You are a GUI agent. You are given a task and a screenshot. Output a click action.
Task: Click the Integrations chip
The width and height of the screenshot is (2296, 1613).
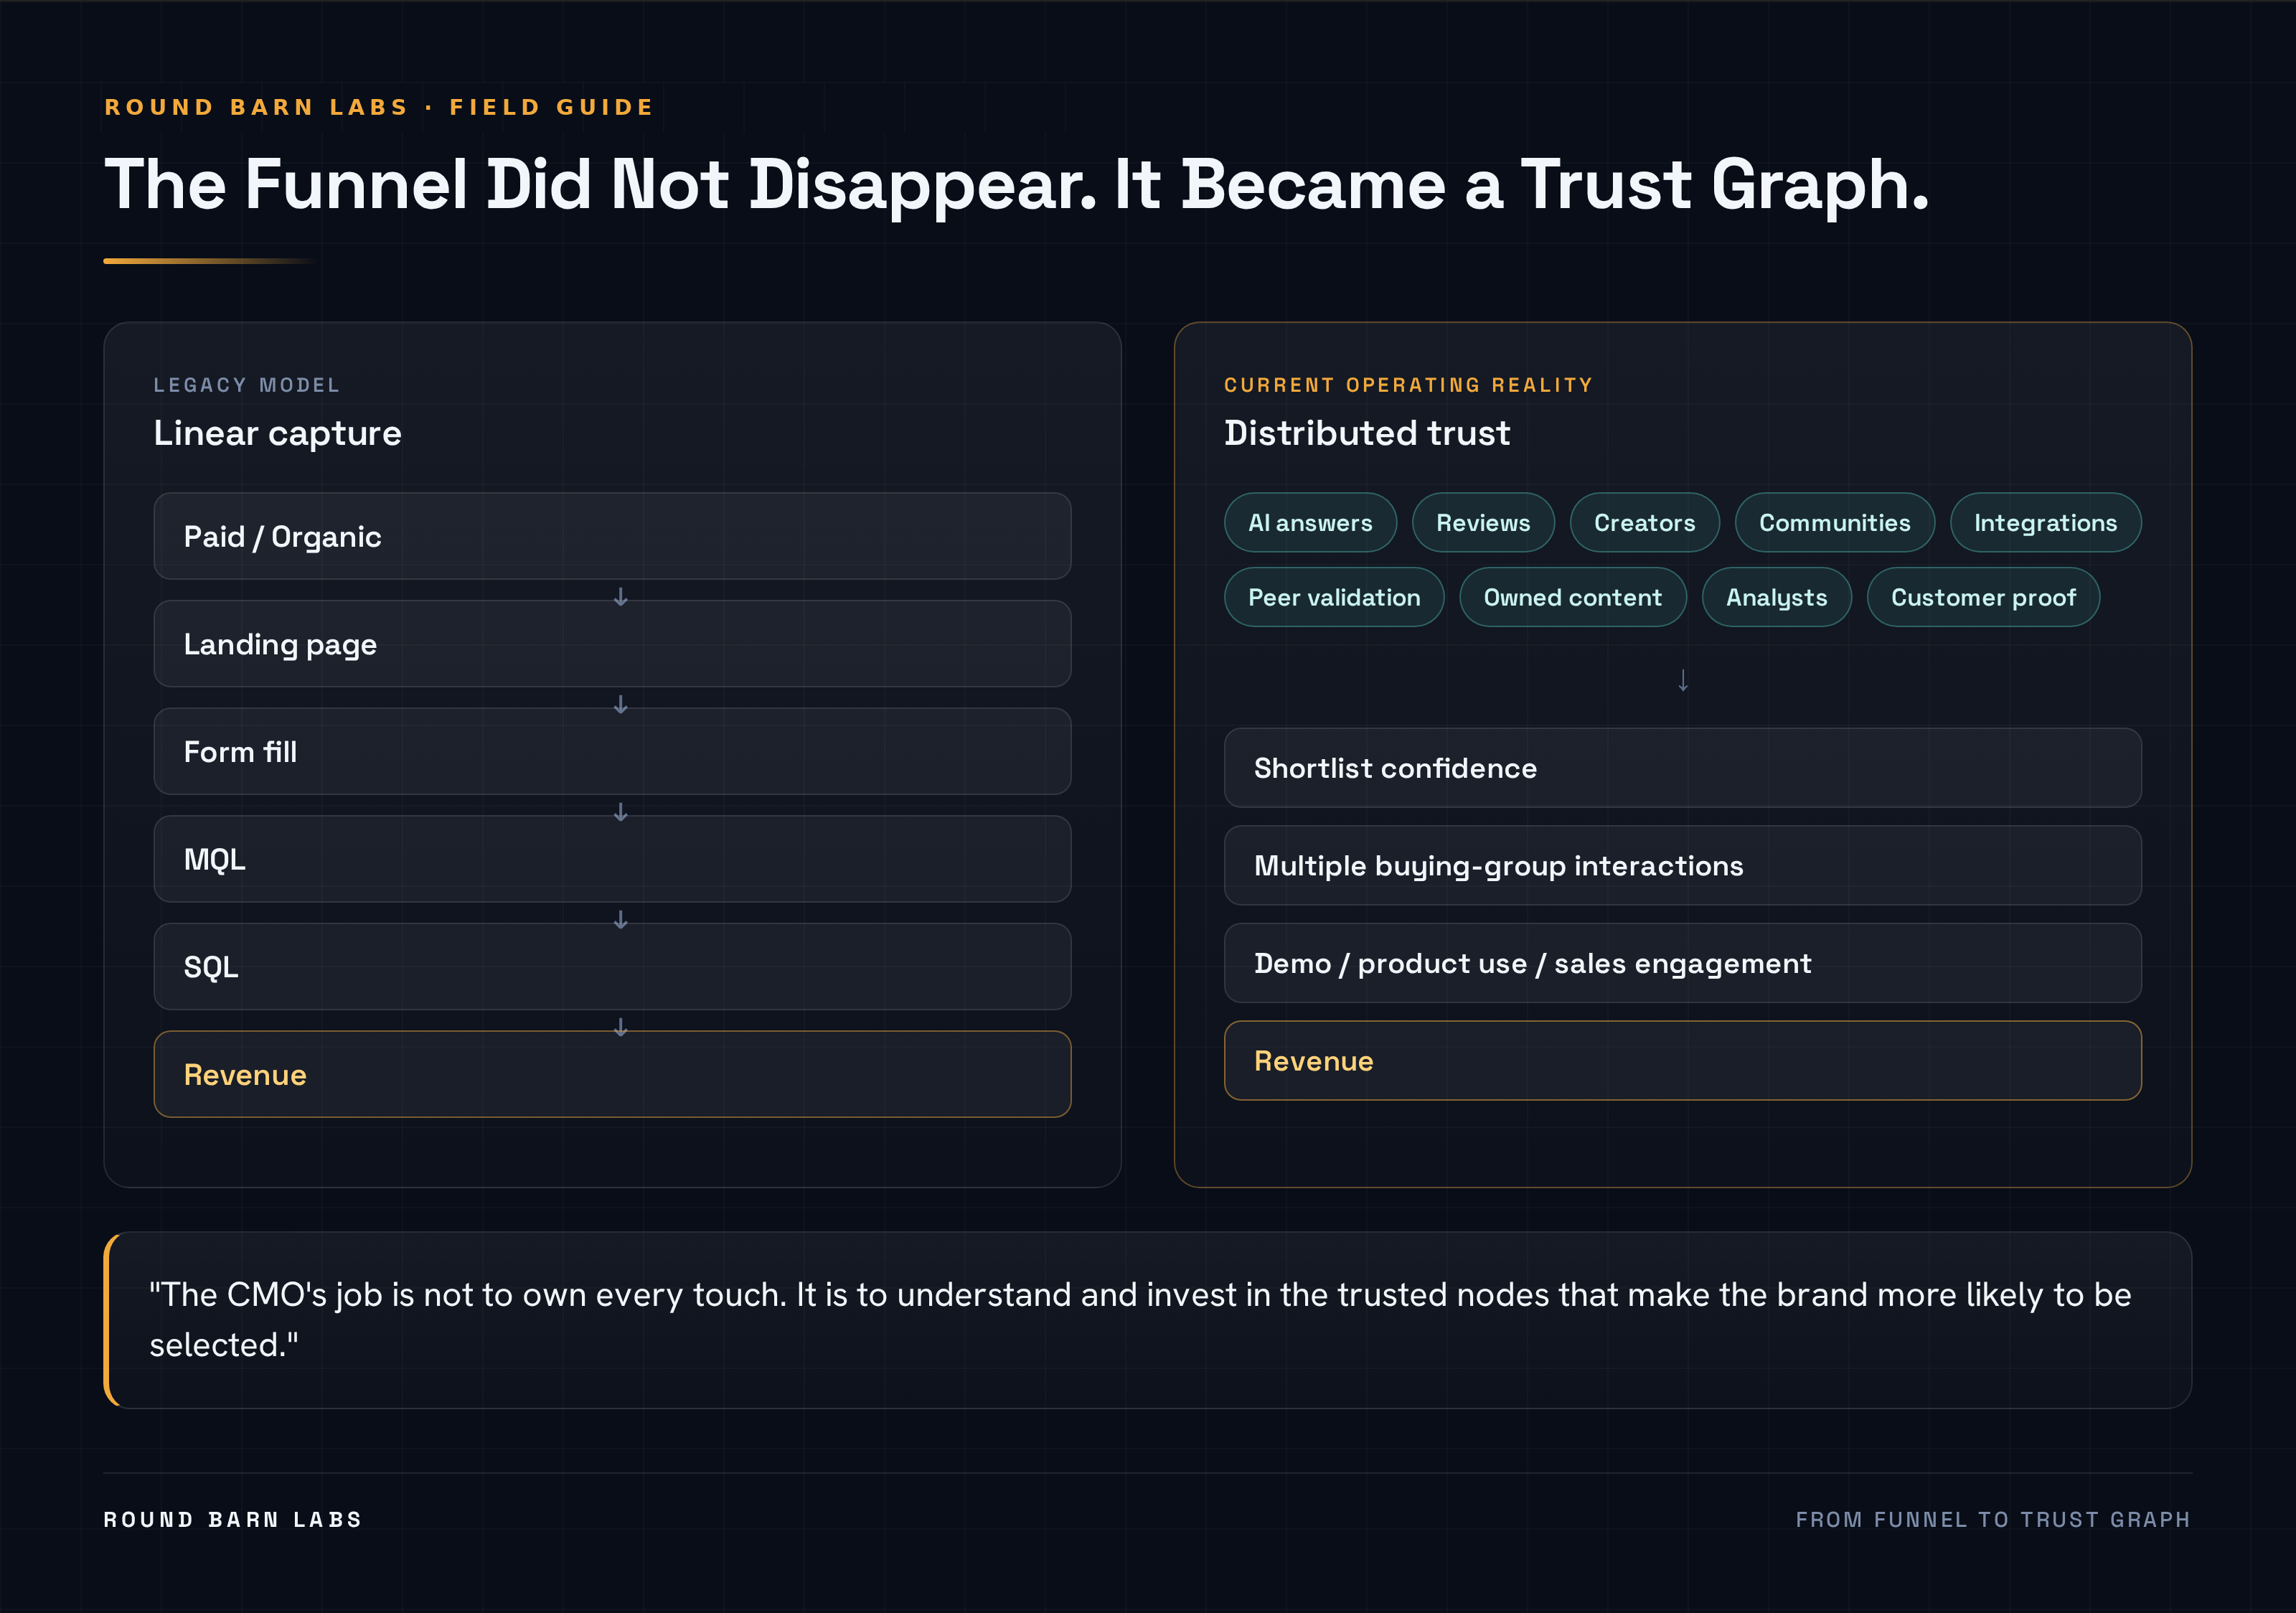click(2045, 522)
